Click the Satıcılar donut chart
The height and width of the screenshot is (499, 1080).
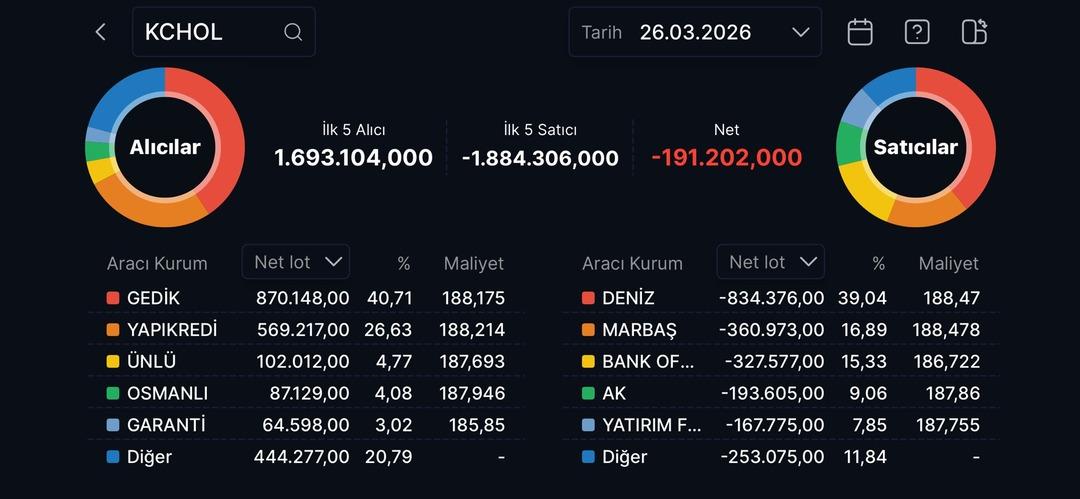[915, 147]
